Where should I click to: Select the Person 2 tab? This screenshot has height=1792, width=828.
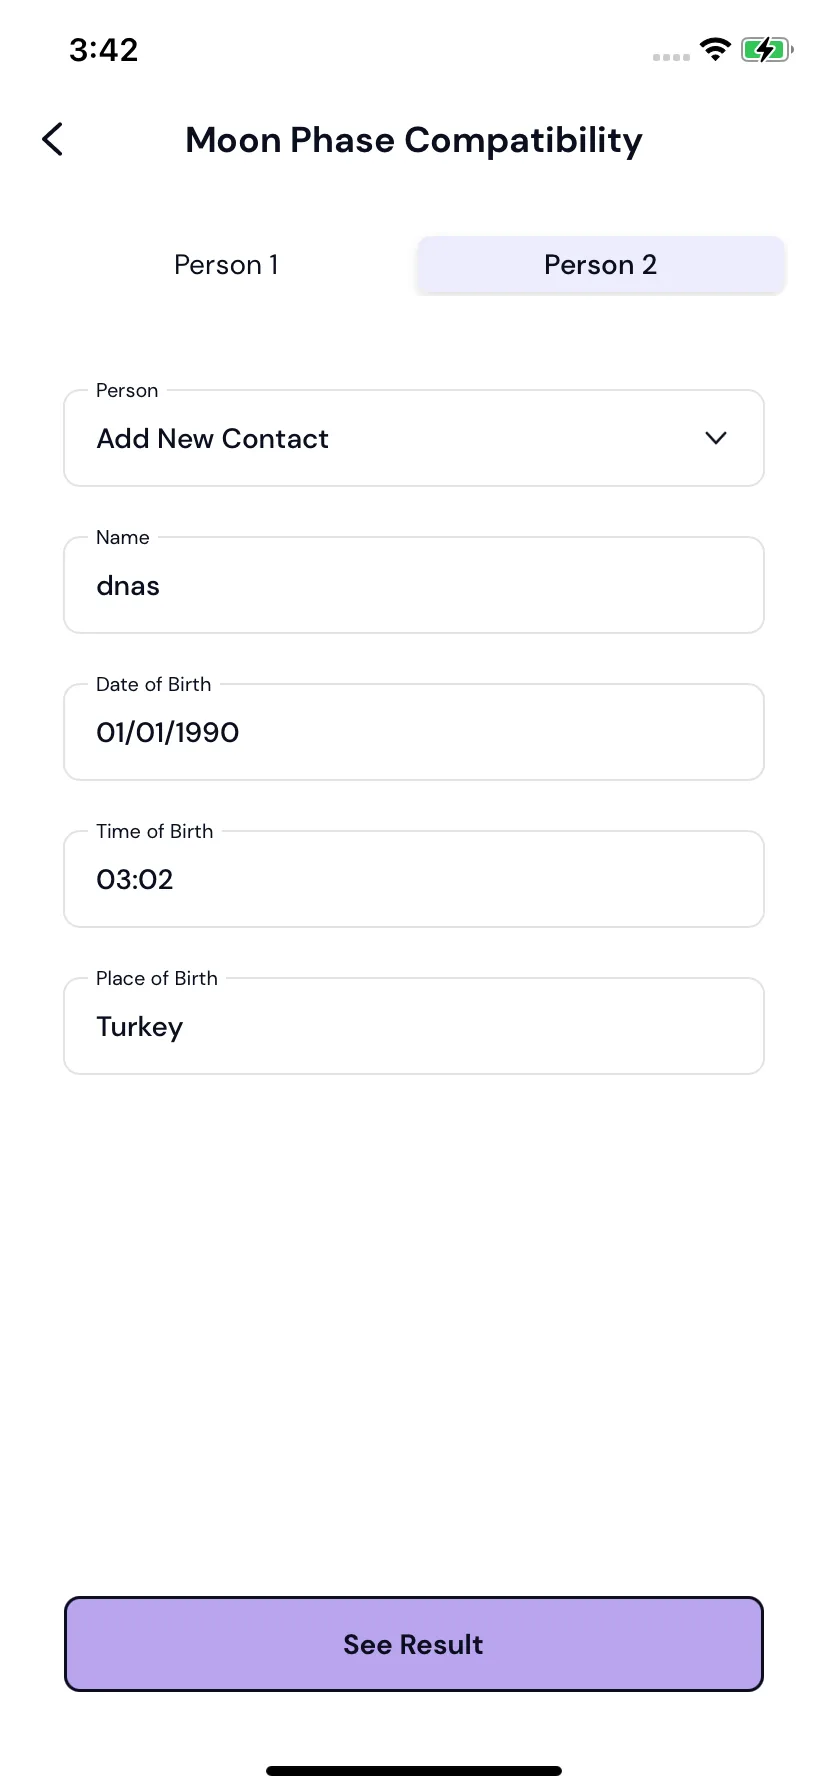(x=600, y=265)
